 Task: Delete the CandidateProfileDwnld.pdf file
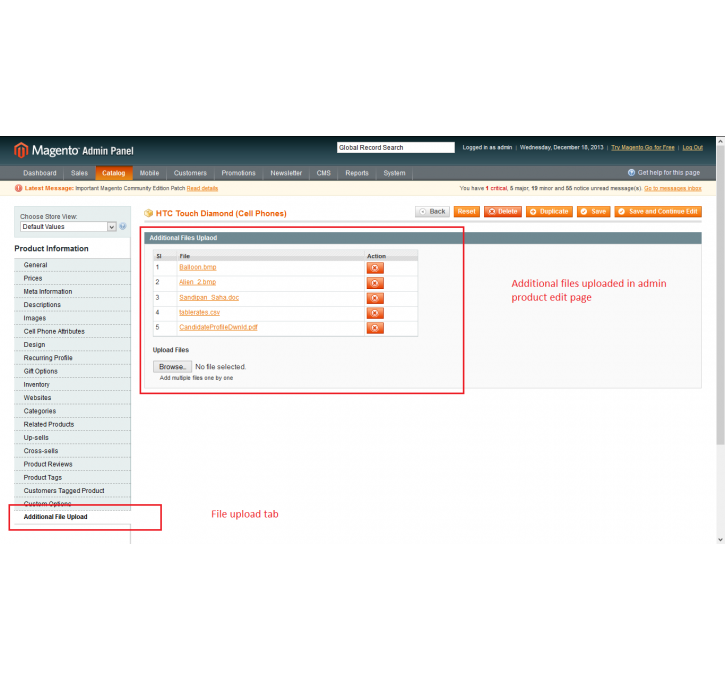point(375,328)
